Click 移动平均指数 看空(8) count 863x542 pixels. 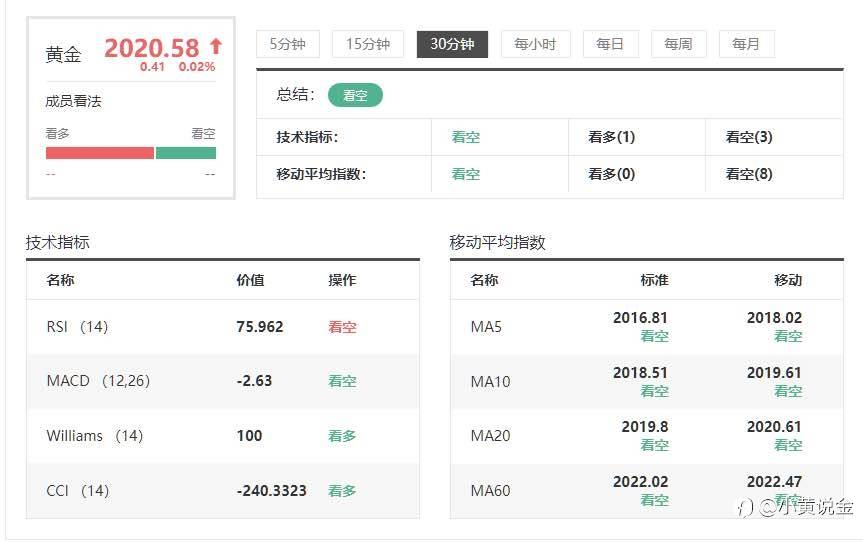tap(748, 174)
